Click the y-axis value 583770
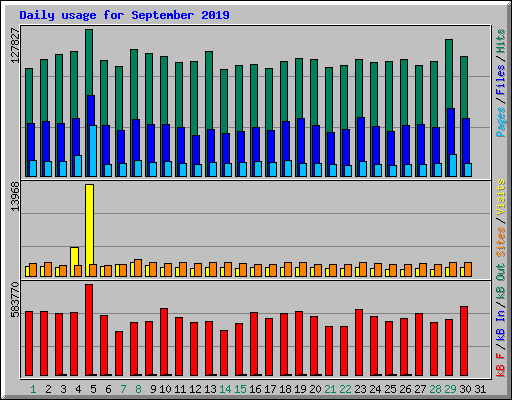This screenshot has width=512, height=400. click(15, 300)
